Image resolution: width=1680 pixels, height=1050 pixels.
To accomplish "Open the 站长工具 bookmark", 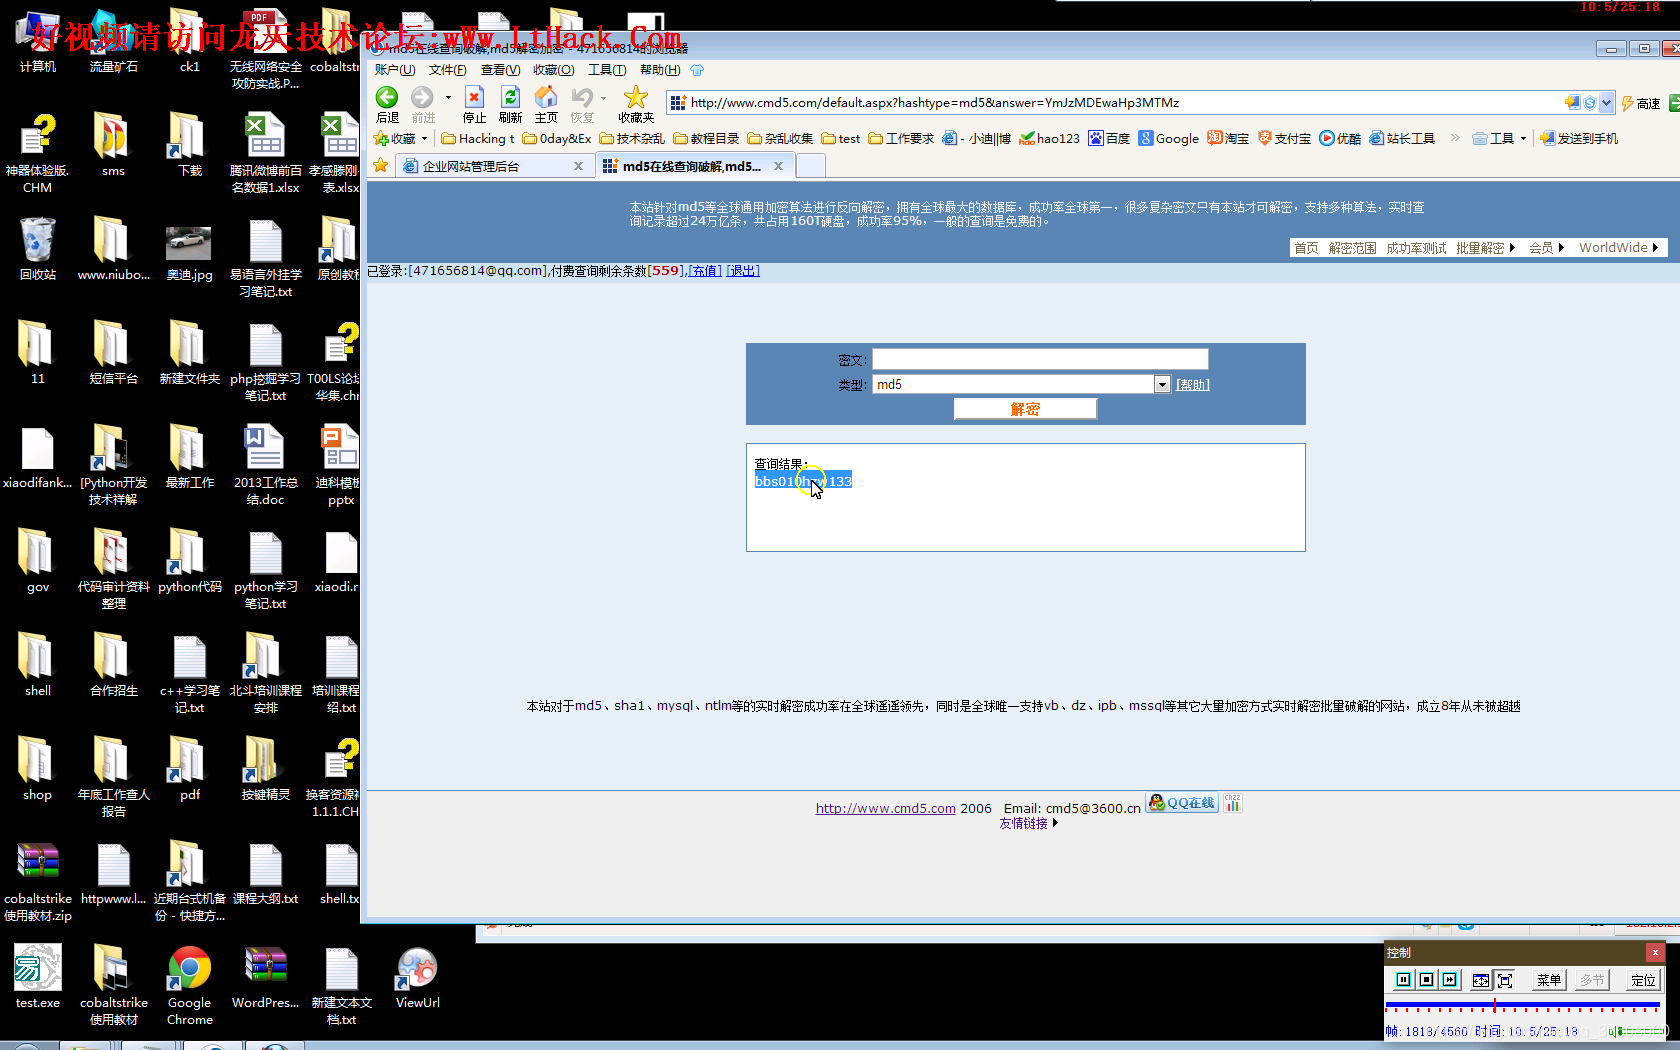I will click(x=1402, y=138).
